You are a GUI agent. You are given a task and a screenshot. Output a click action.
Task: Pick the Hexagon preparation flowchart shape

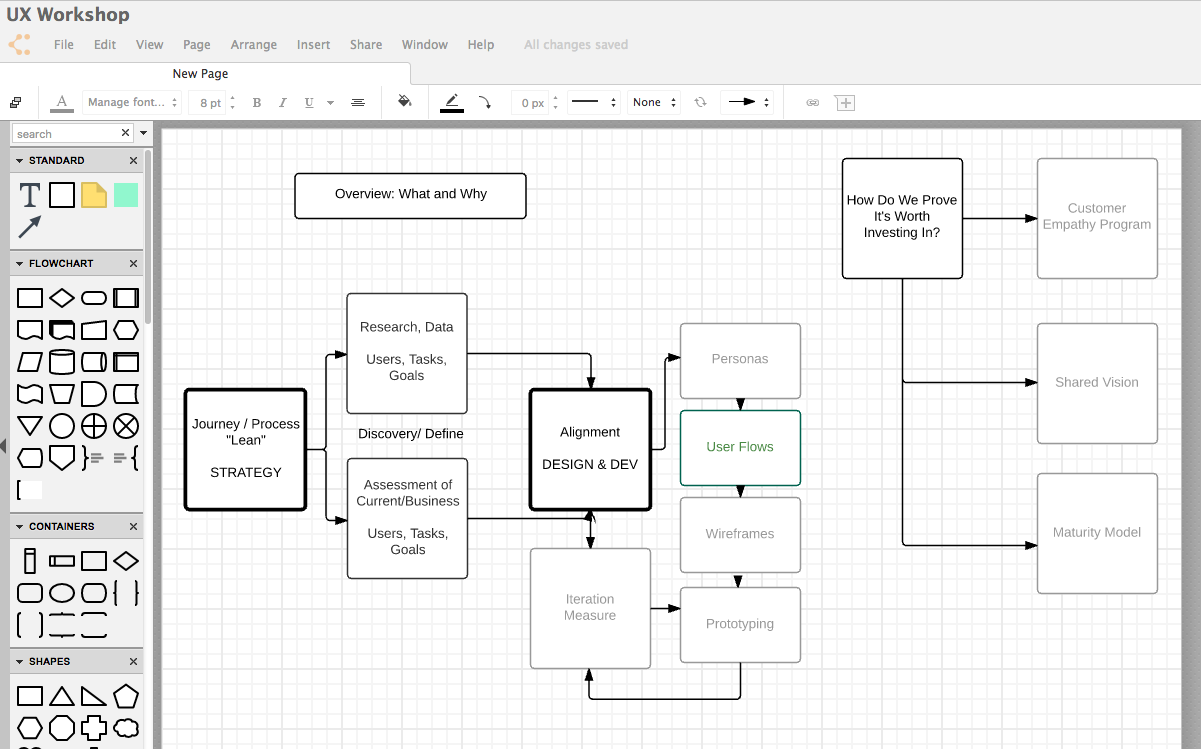point(126,330)
